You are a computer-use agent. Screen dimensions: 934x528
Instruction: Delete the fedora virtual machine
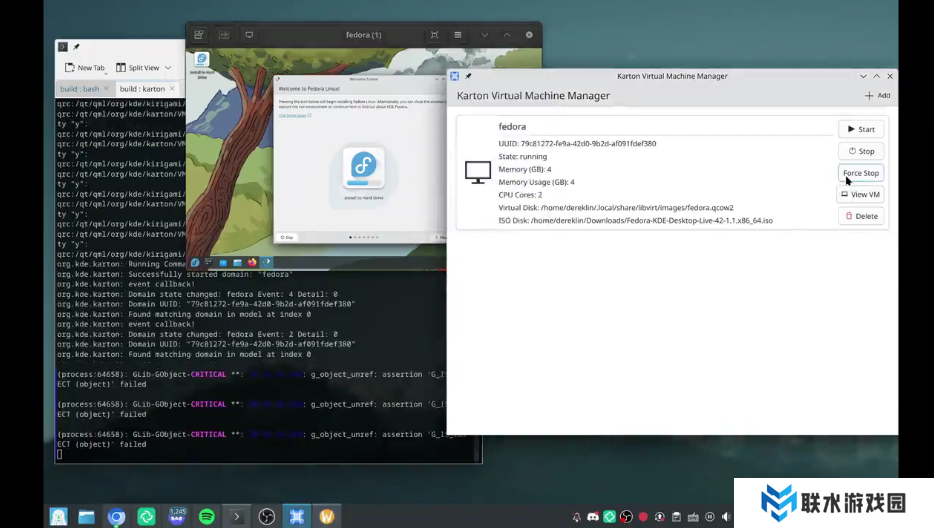860,216
